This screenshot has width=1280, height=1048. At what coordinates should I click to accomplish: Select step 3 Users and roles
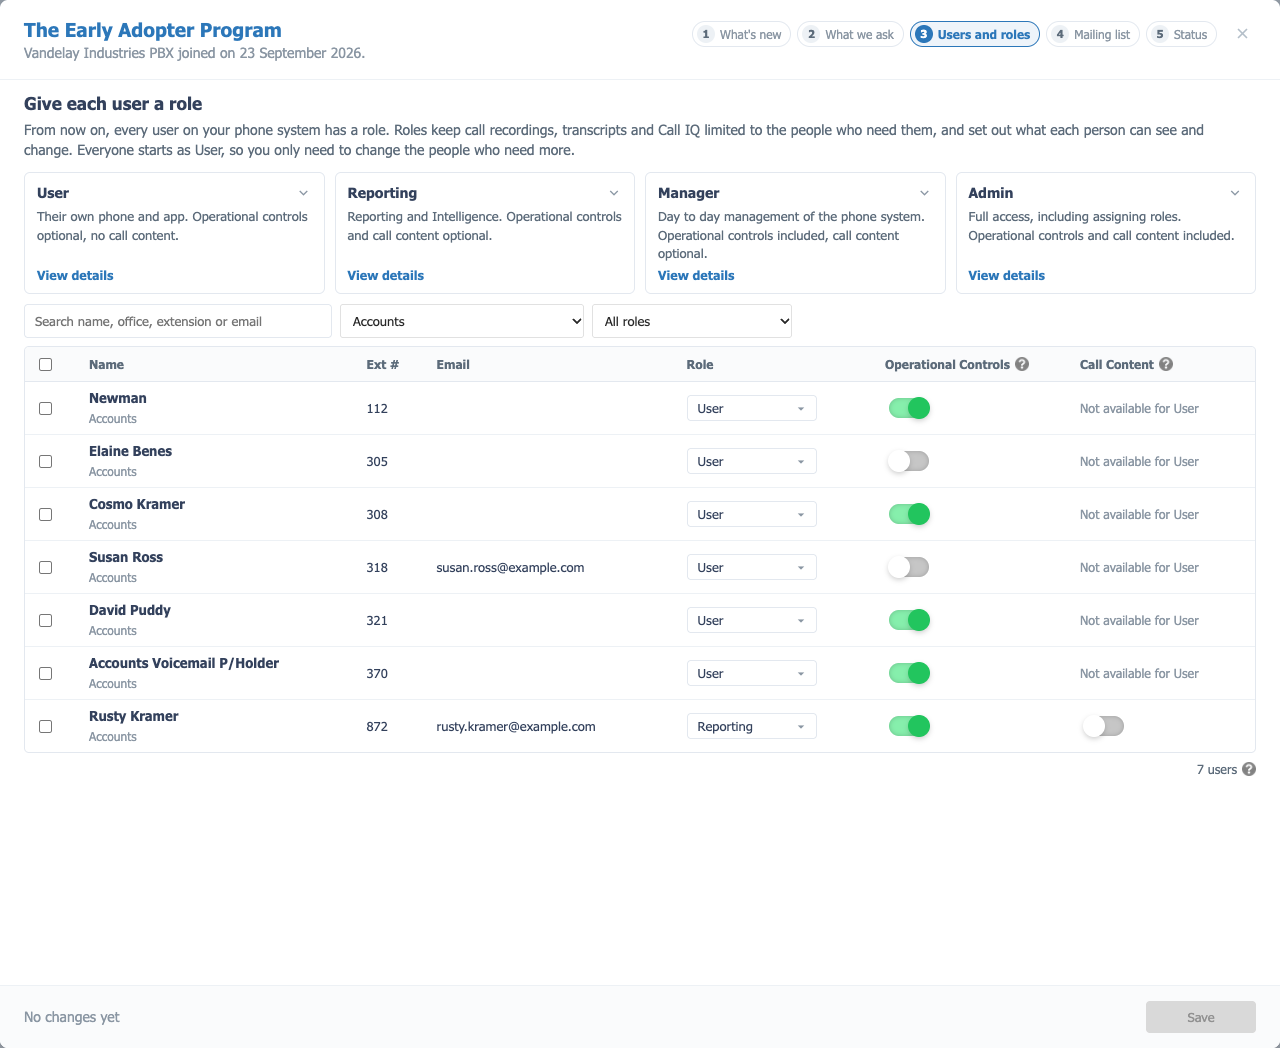[975, 34]
